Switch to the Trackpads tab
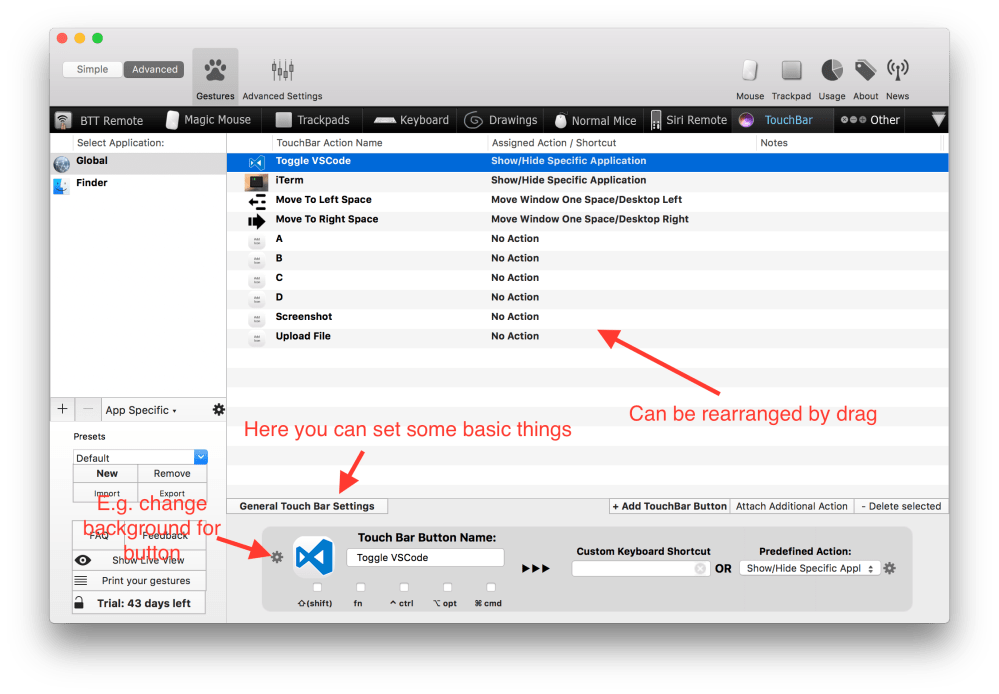Image resolution: width=999 pixels, height=694 pixels. tap(312, 120)
